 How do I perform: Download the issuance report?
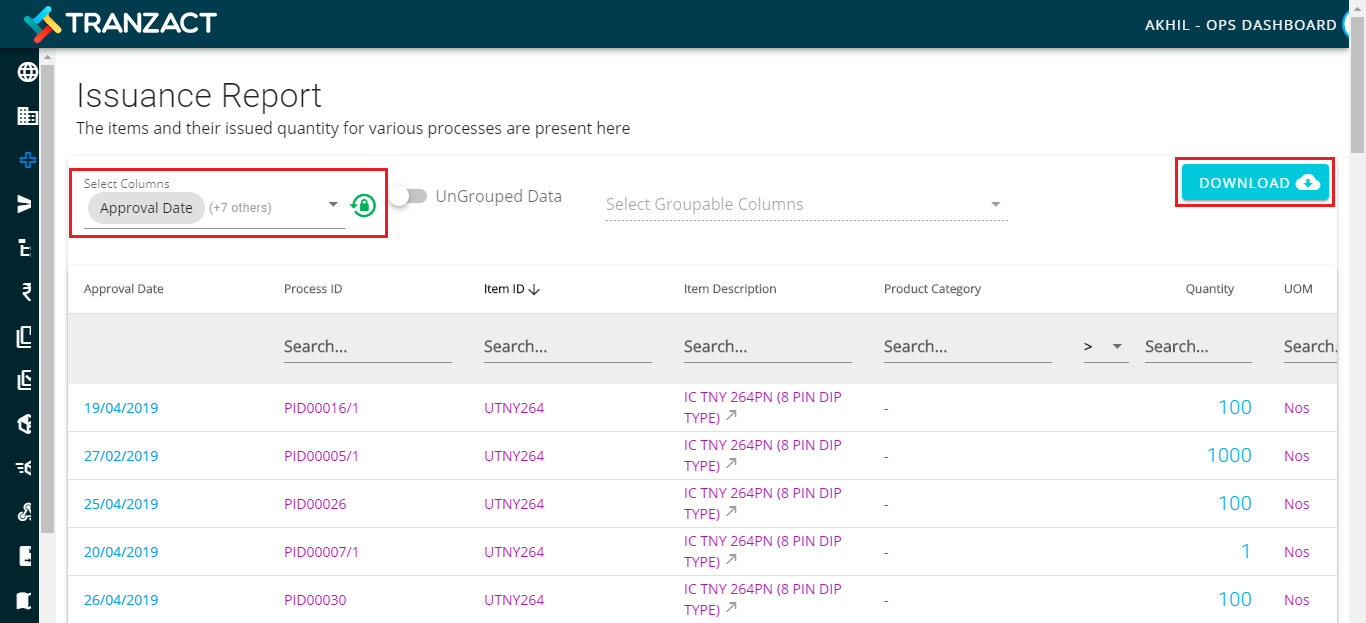click(1256, 183)
